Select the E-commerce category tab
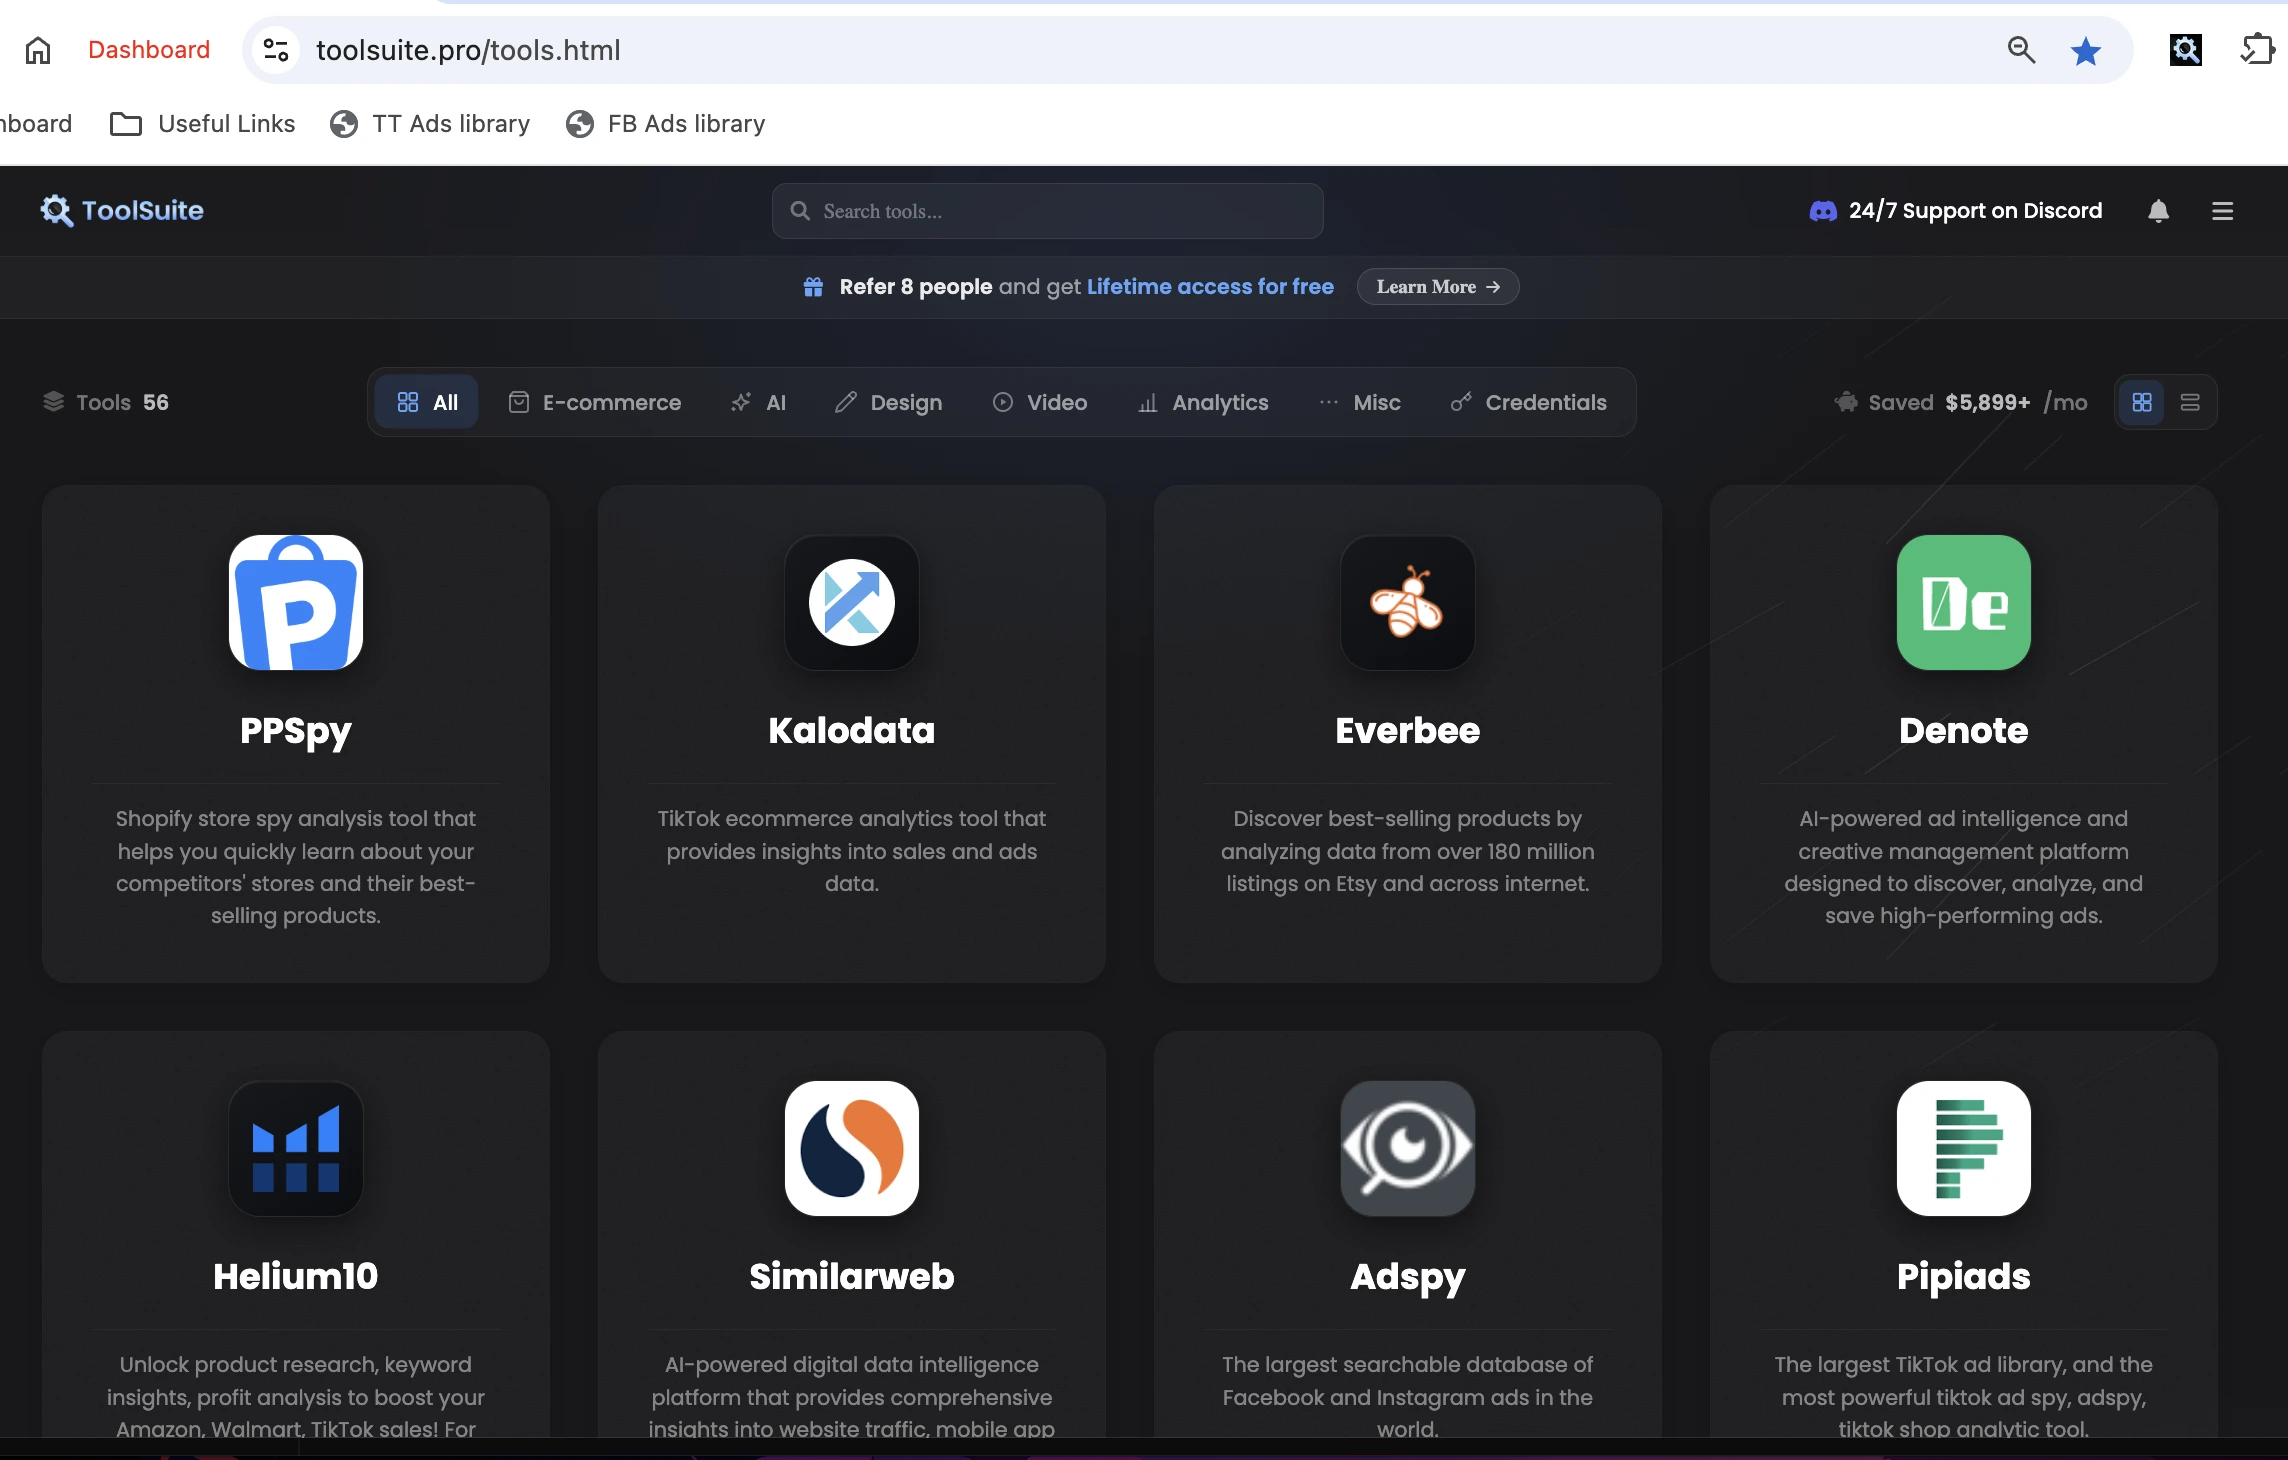The image size is (2288, 1460). pos(595,402)
